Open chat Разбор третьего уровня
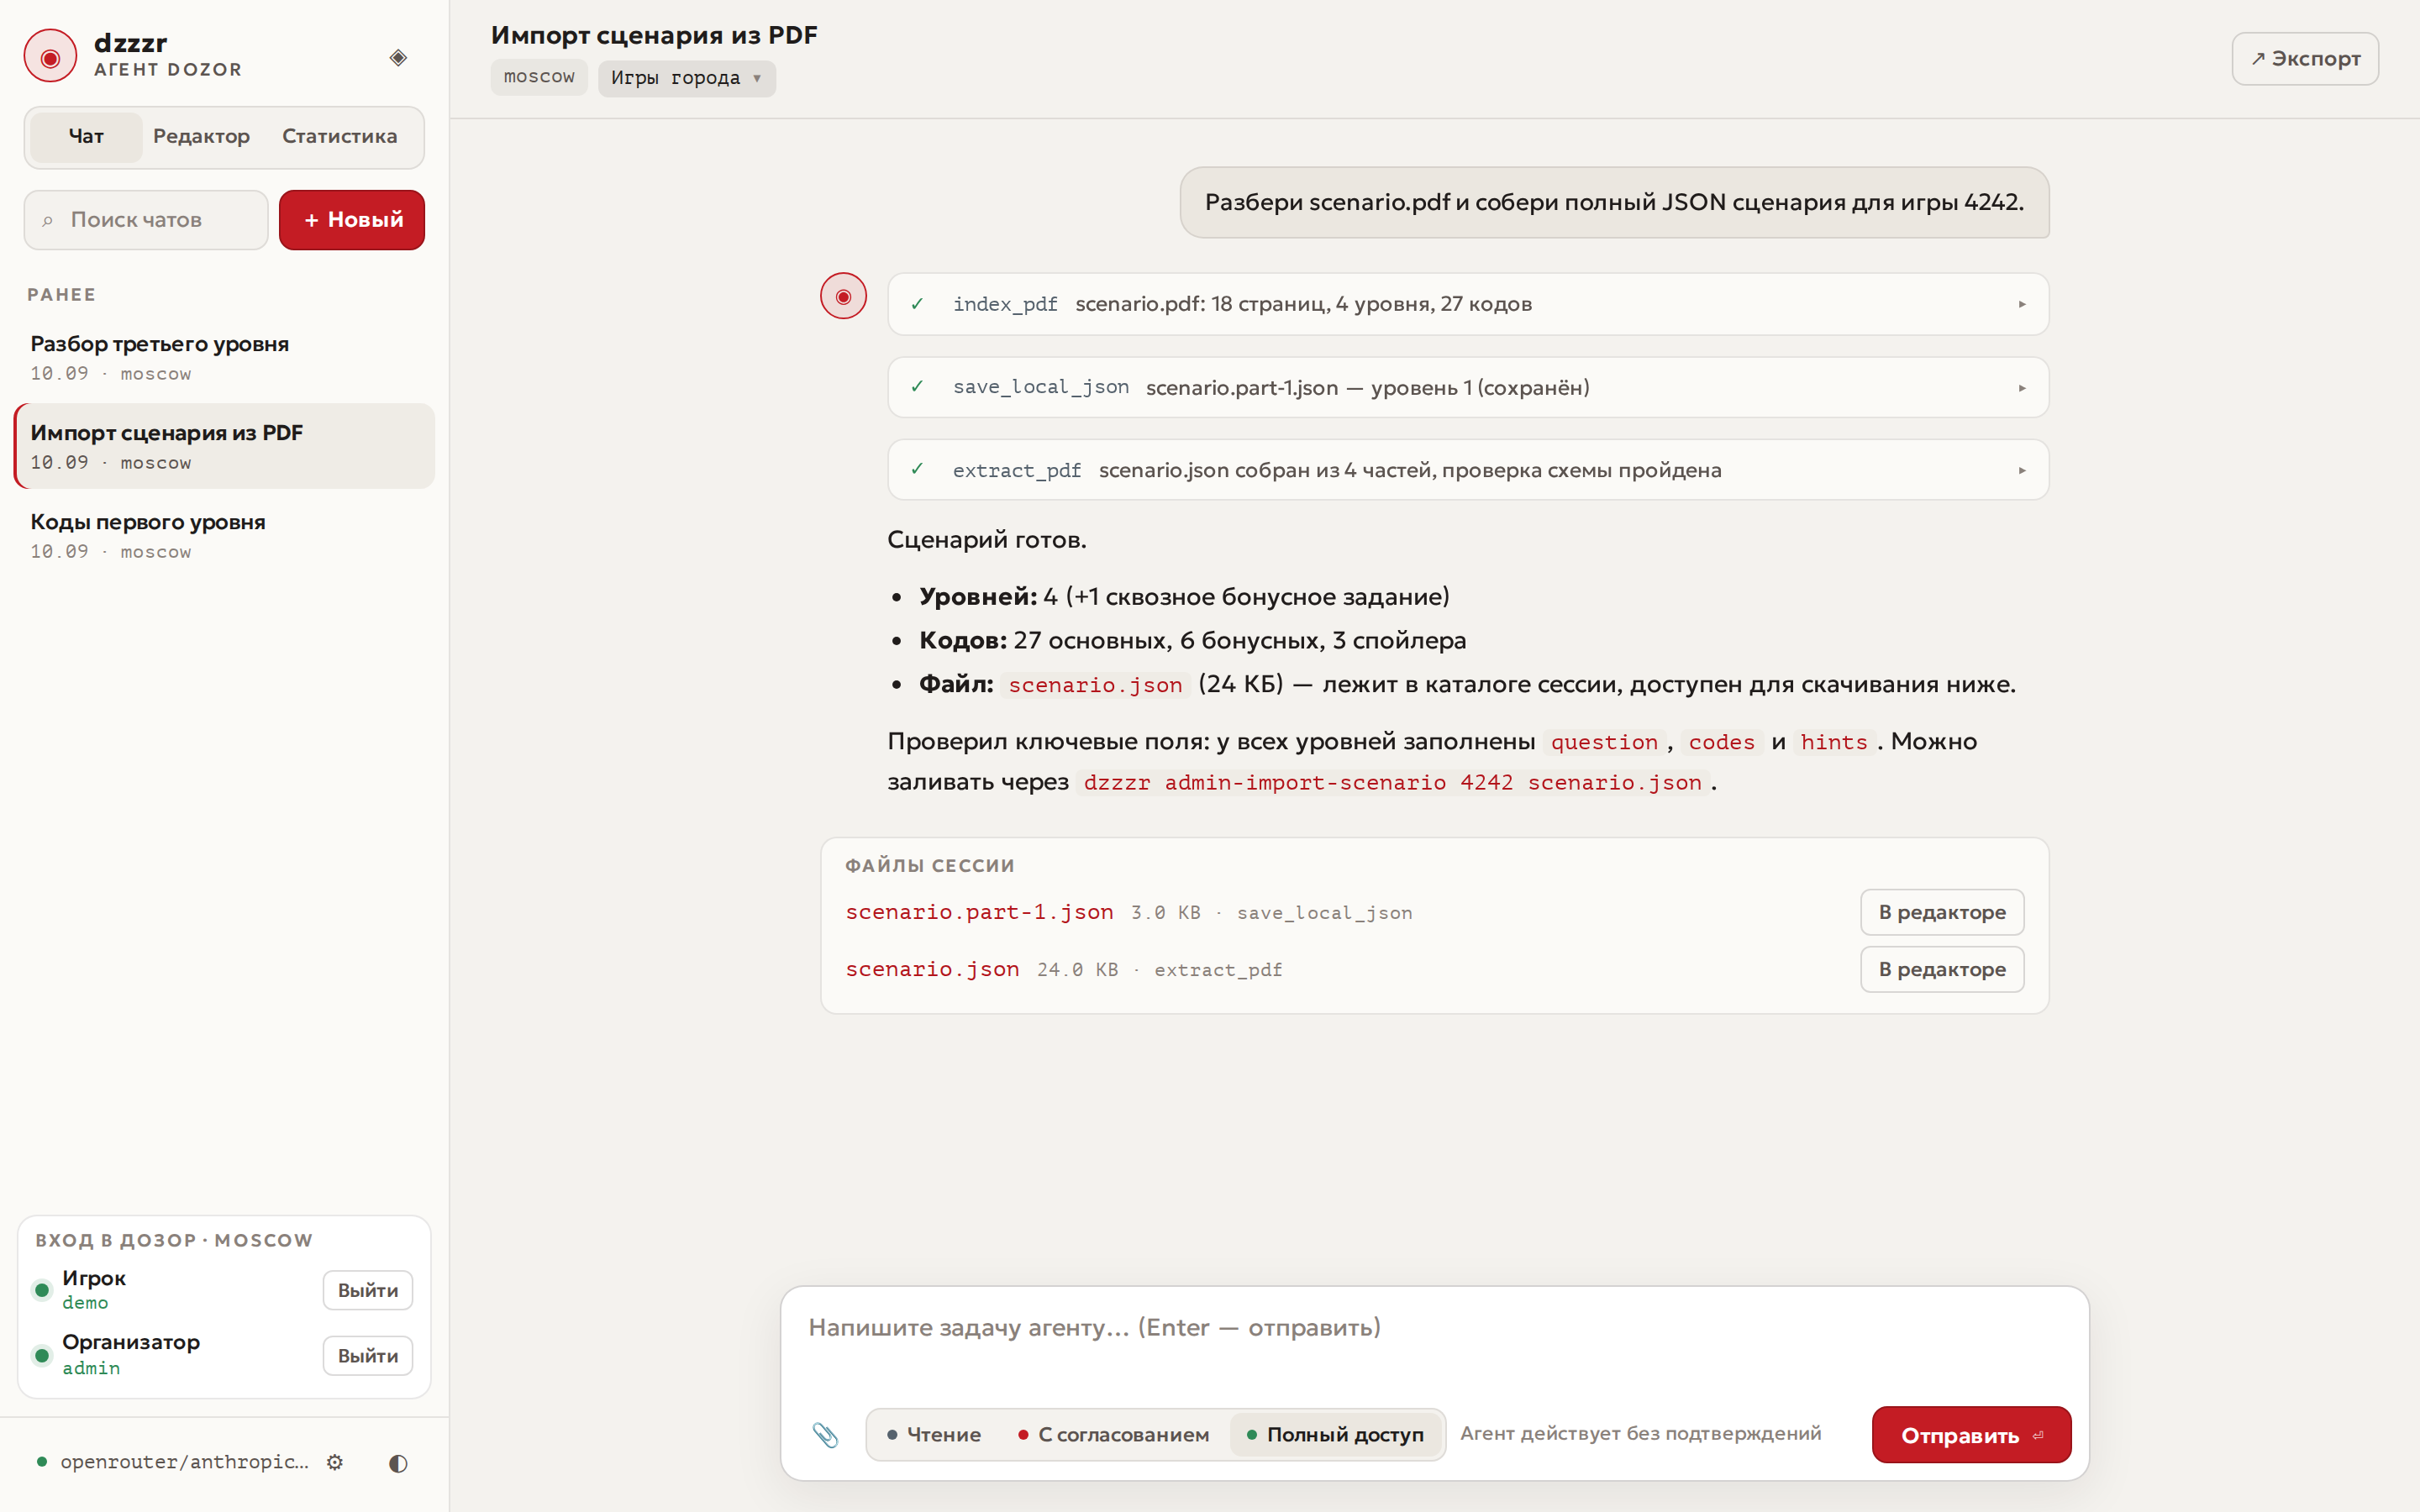This screenshot has height=1512, width=2420. click(x=224, y=357)
